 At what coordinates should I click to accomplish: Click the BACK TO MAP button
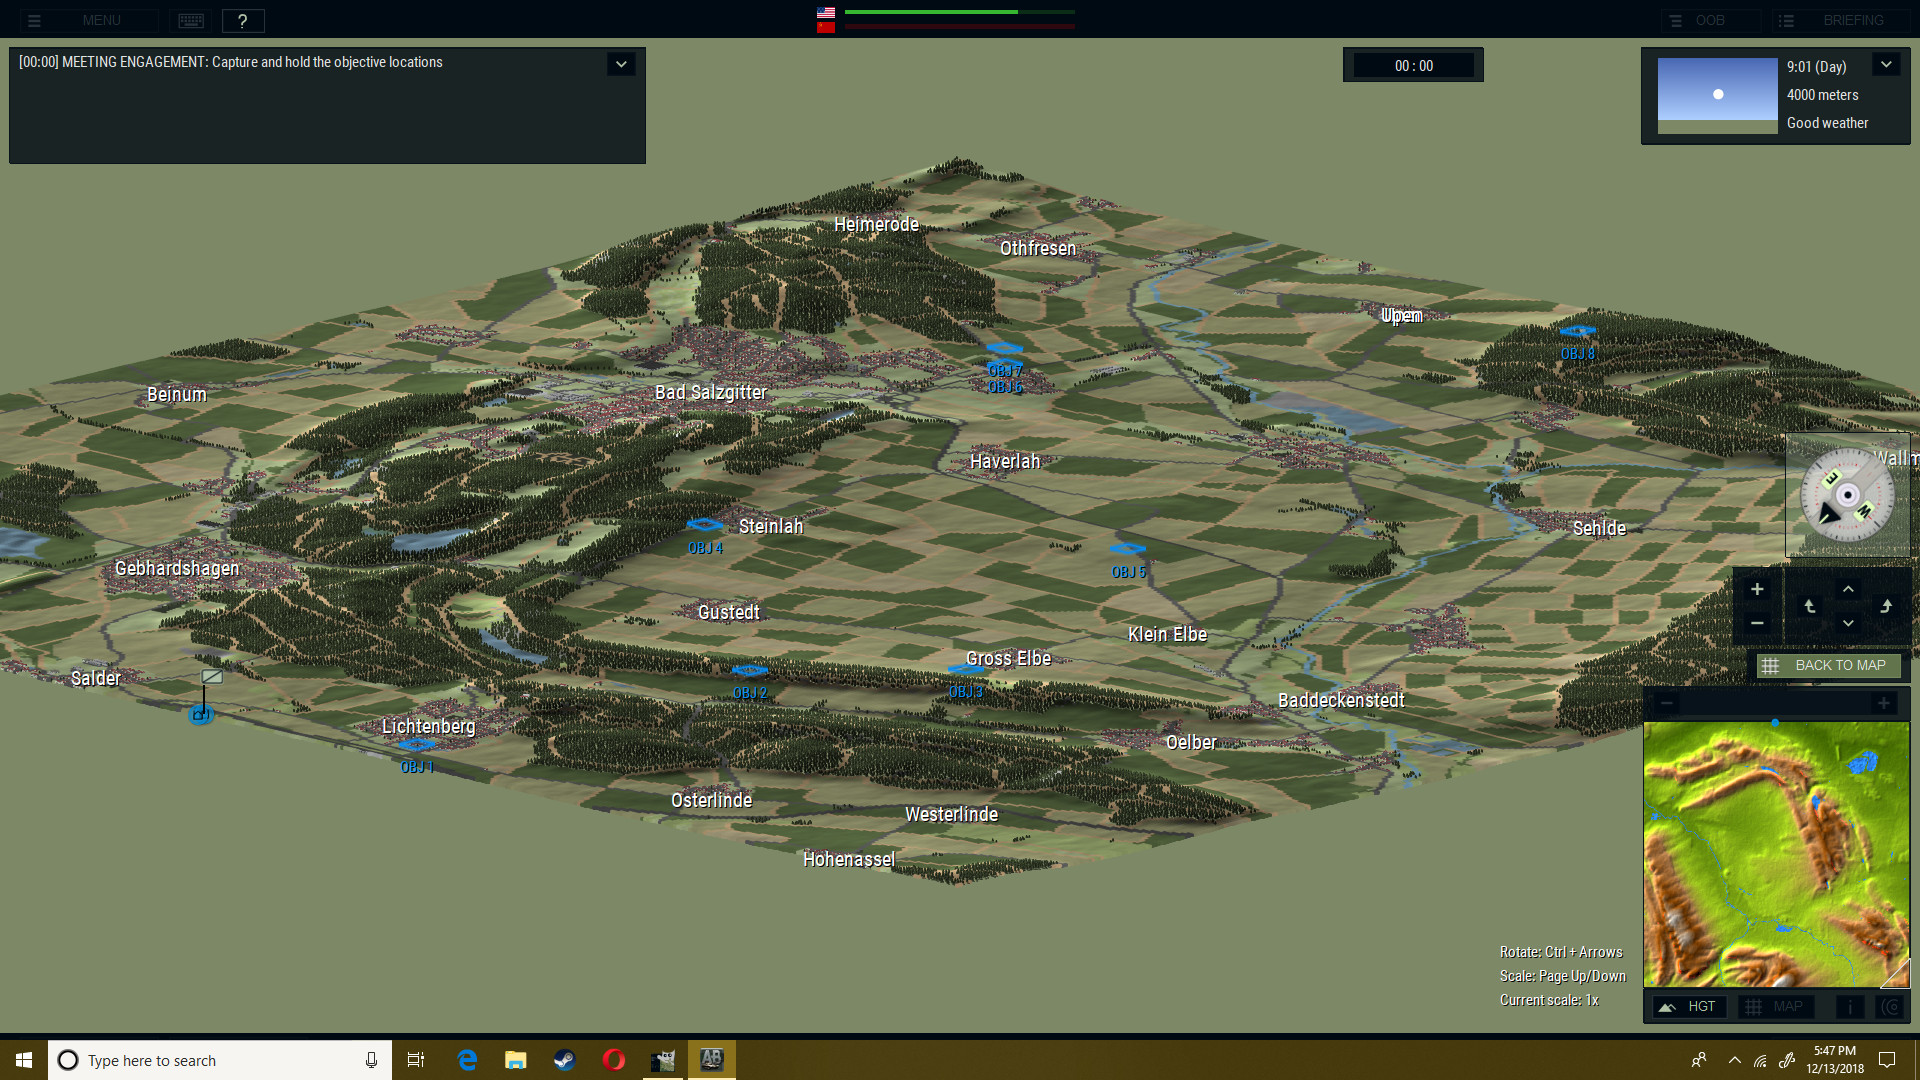click(1828, 666)
